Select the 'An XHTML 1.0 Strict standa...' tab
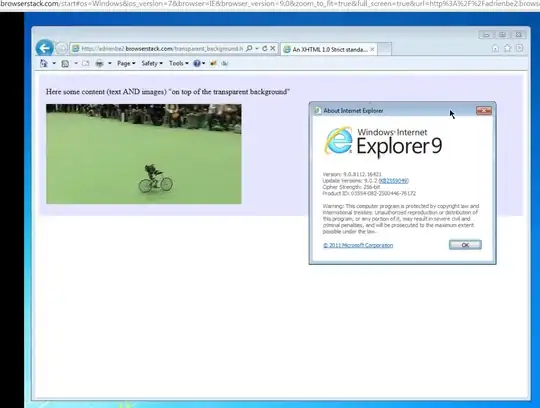This screenshot has height=408, width=540. pyautogui.click(x=329, y=49)
